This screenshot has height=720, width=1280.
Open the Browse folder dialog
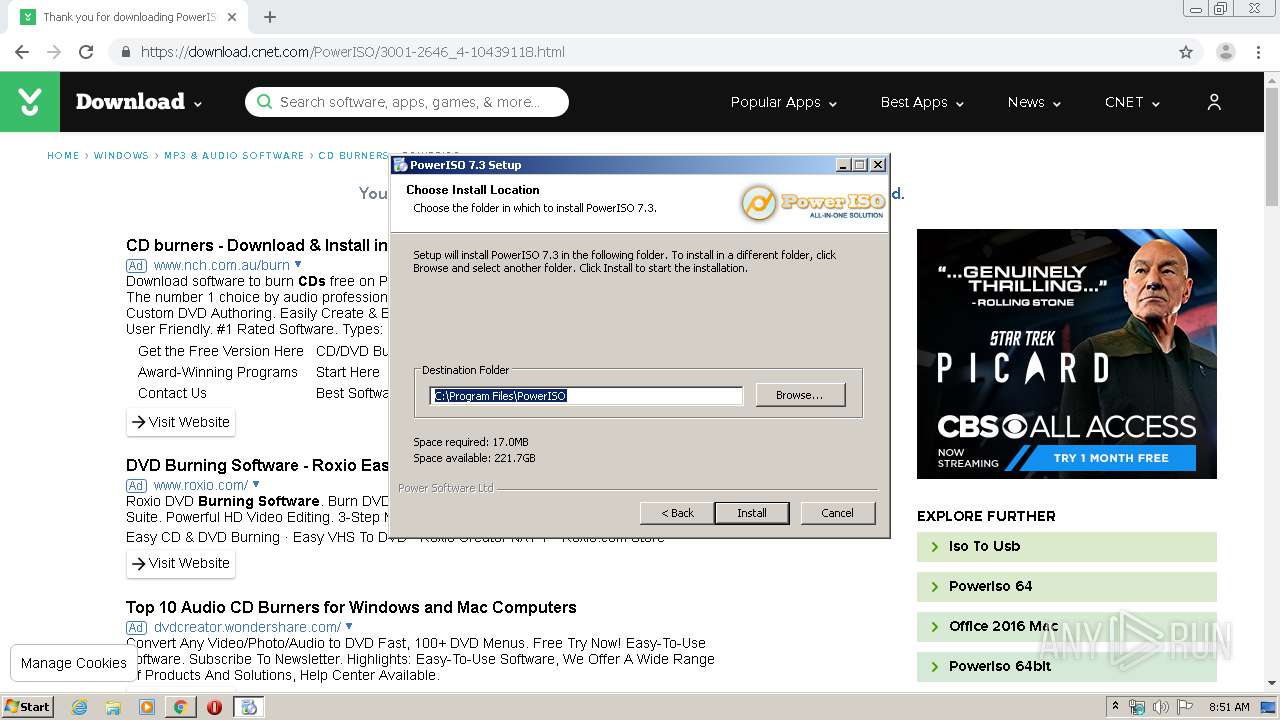click(x=800, y=395)
